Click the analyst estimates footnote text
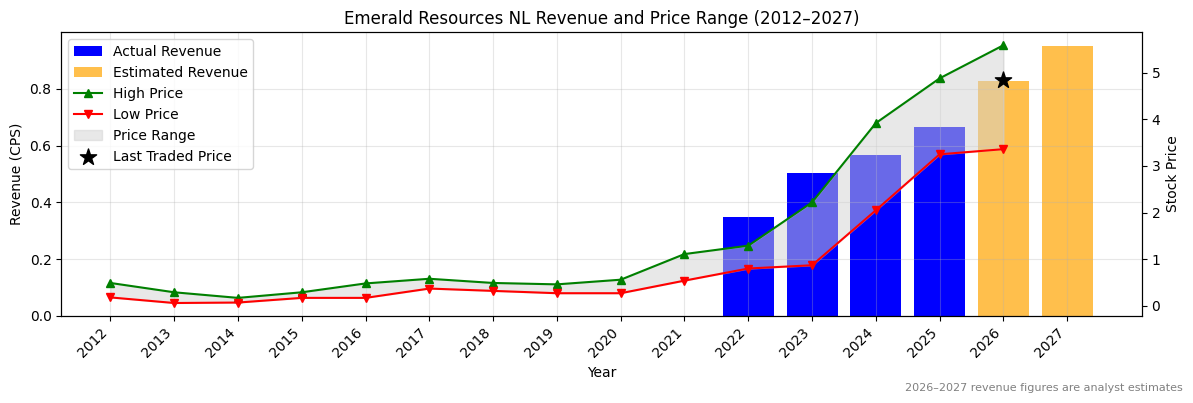Viewport: 1193px width, 403px height. click(x=1043, y=388)
